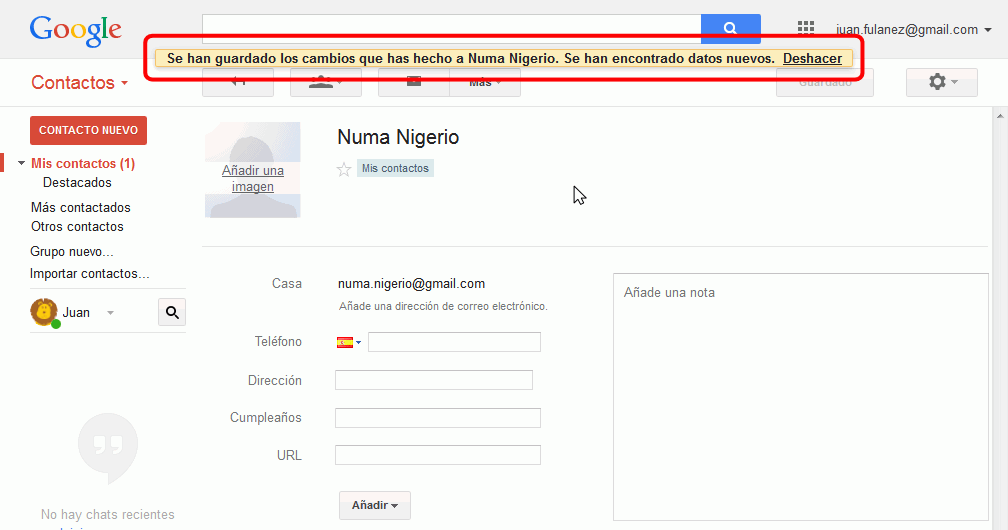Click CONTACTO NUEVO button
The width and height of the screenshot is (1008, 530).
(x=88, y=130)
